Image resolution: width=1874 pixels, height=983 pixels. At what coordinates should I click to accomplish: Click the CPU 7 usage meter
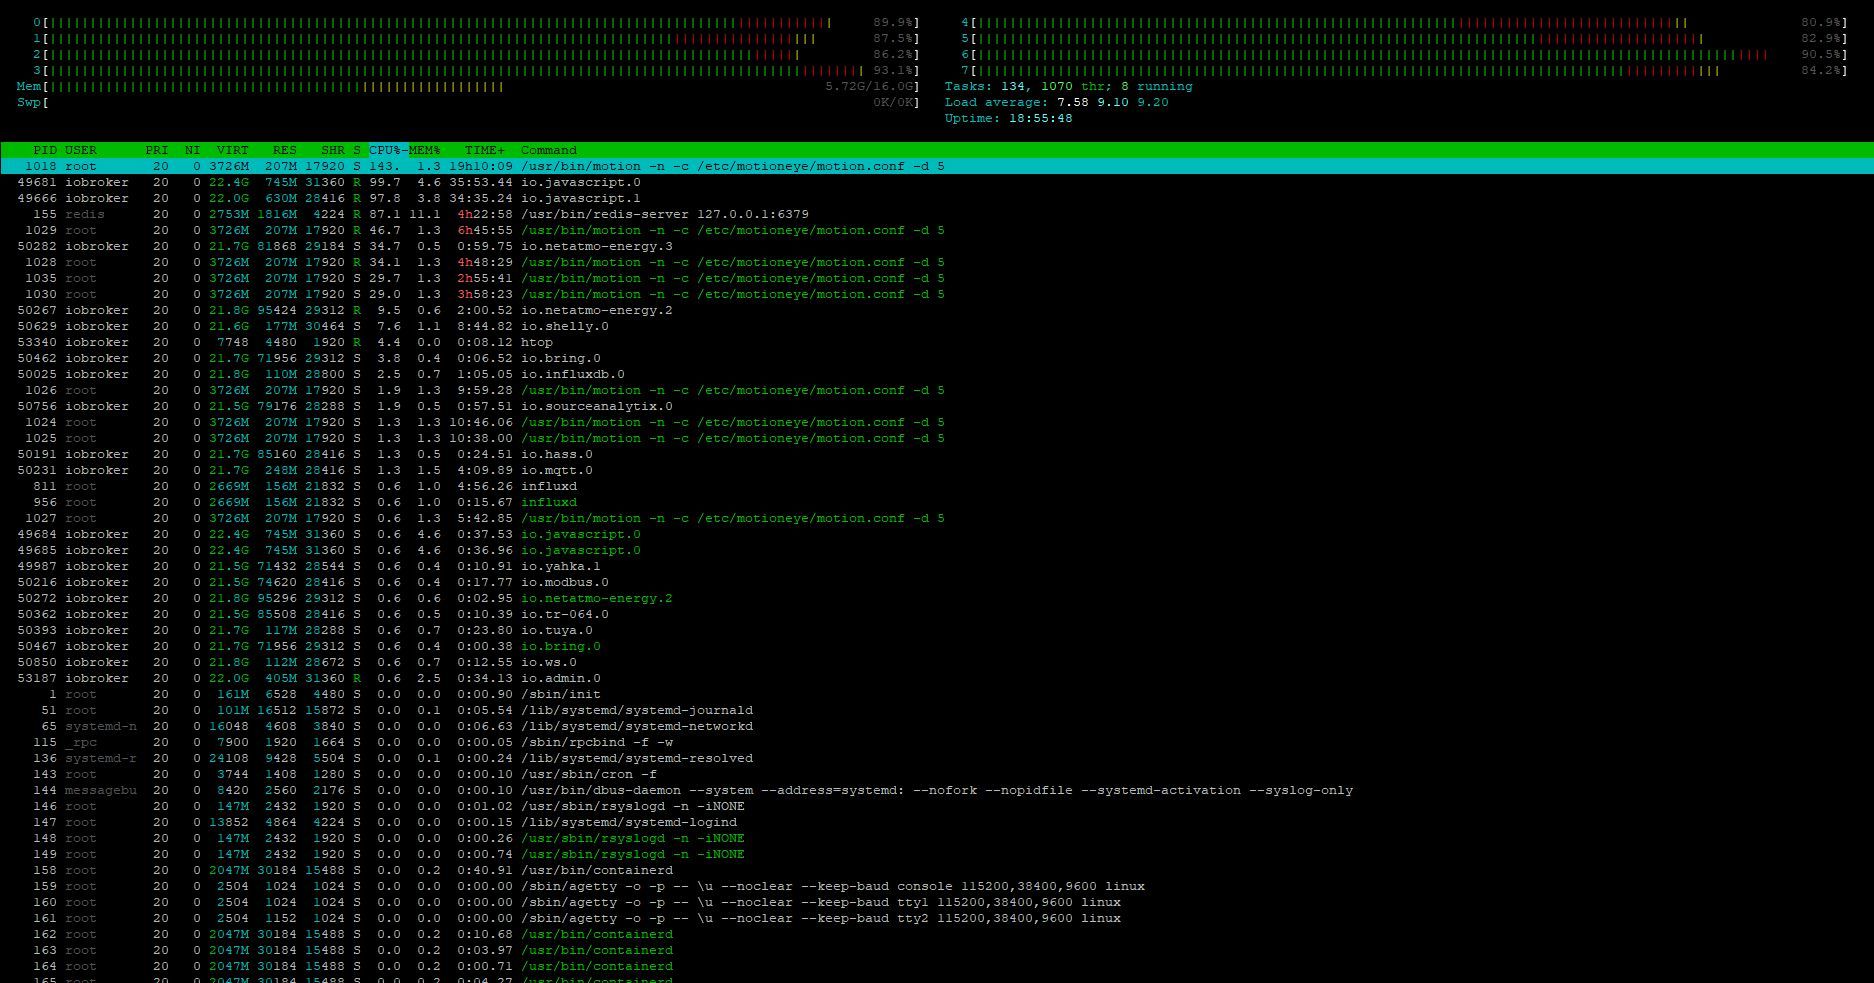pyautogui.click(x=1404, y=70)
